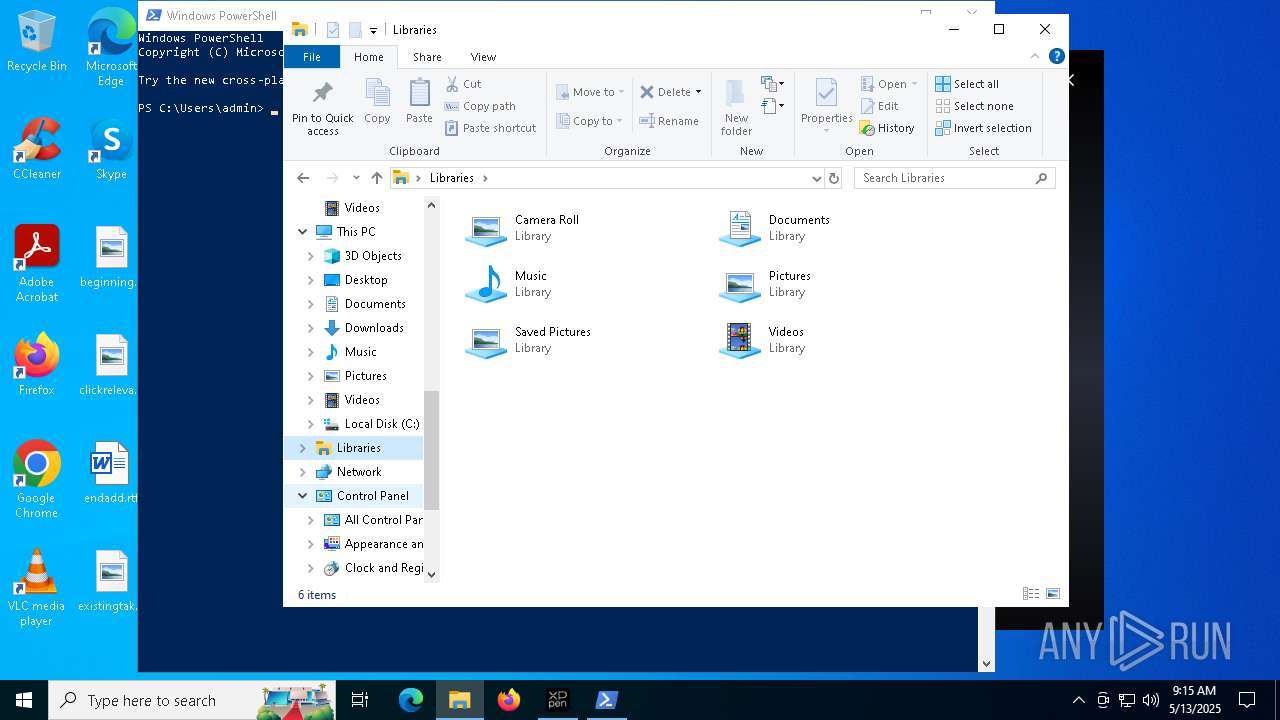Click Copy path in ribbon
Screen dimensions: 1280x720
tap(480, 106)
